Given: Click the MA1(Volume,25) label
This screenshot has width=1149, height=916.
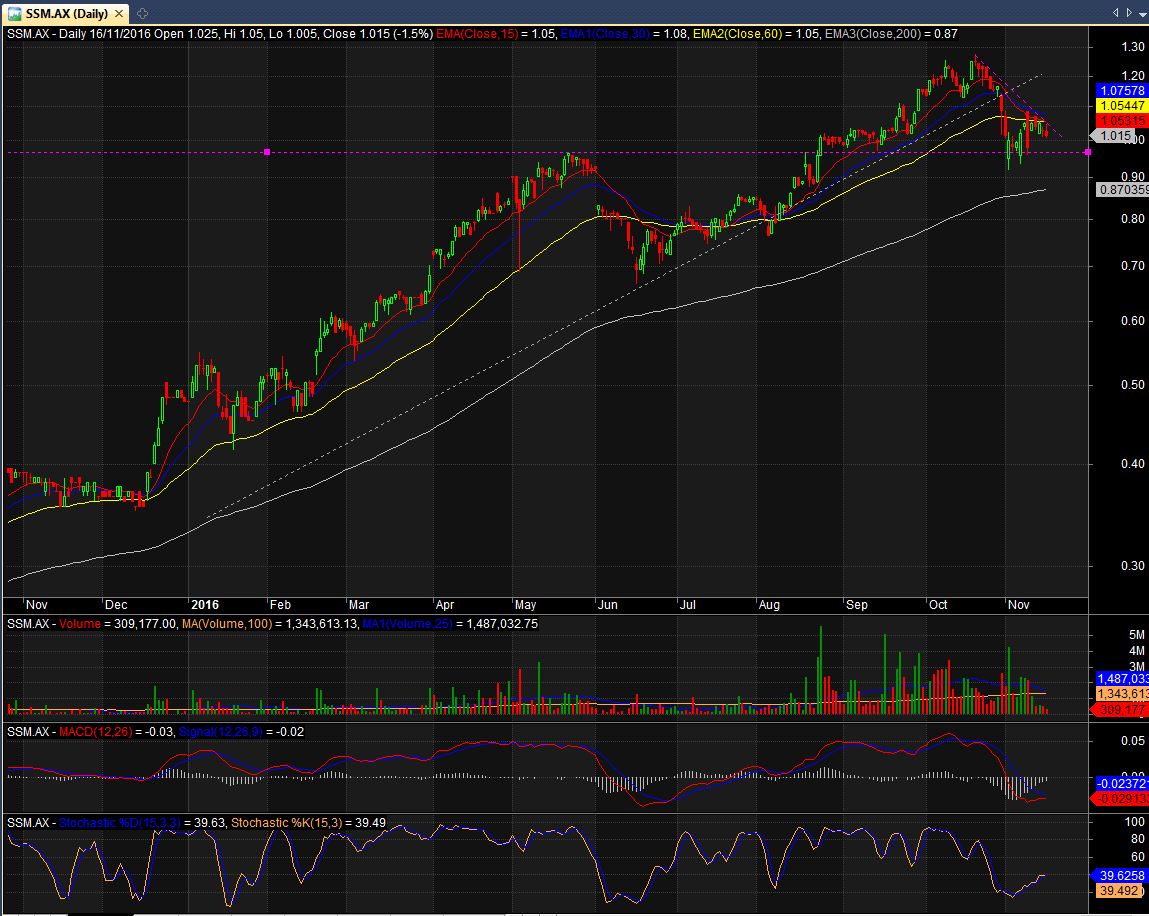Looking at the screenshot, I should click(x=407, y=624).
